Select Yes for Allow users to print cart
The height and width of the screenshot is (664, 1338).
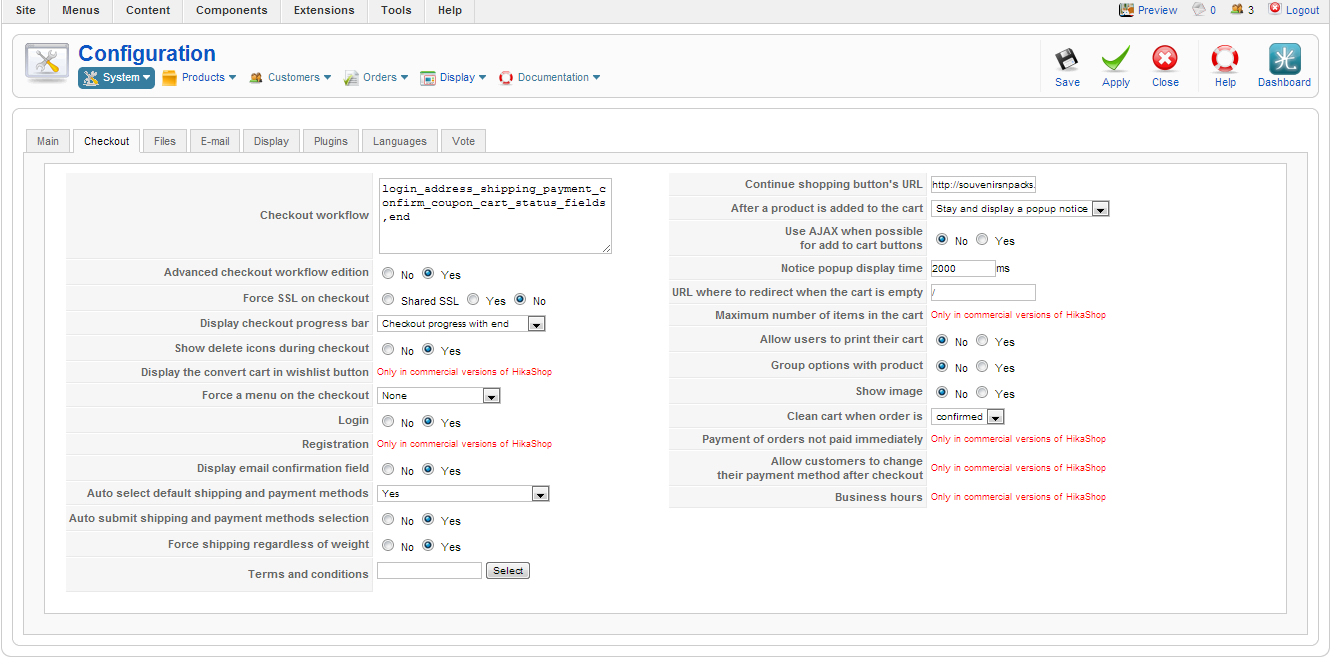tap(982, 340)
